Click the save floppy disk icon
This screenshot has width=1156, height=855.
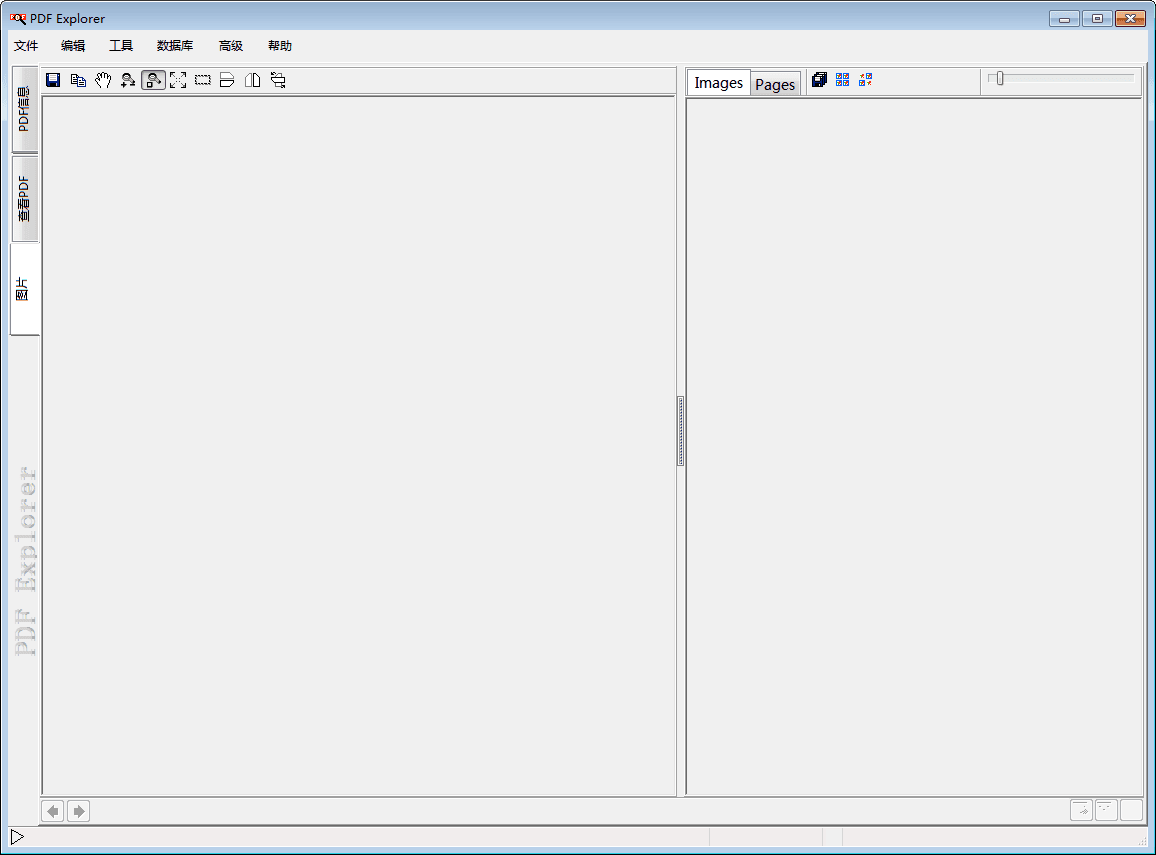[x=53, y=80]
